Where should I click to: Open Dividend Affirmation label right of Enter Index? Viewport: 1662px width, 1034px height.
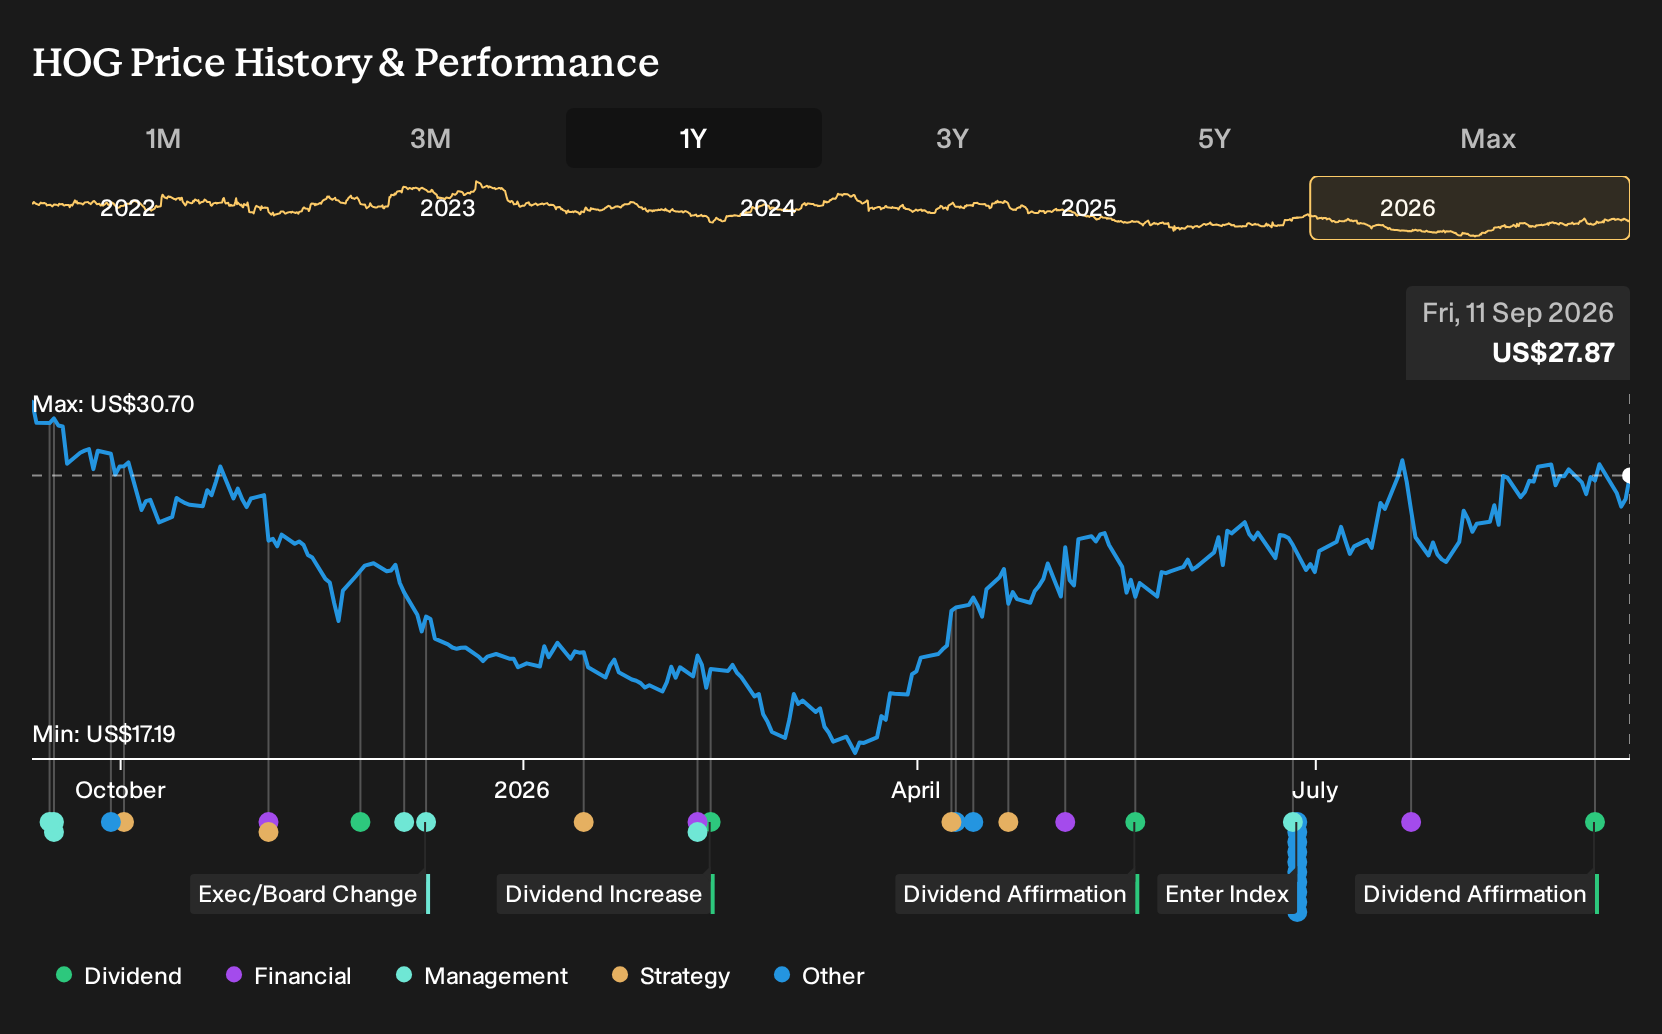(x=1477, y=894)
